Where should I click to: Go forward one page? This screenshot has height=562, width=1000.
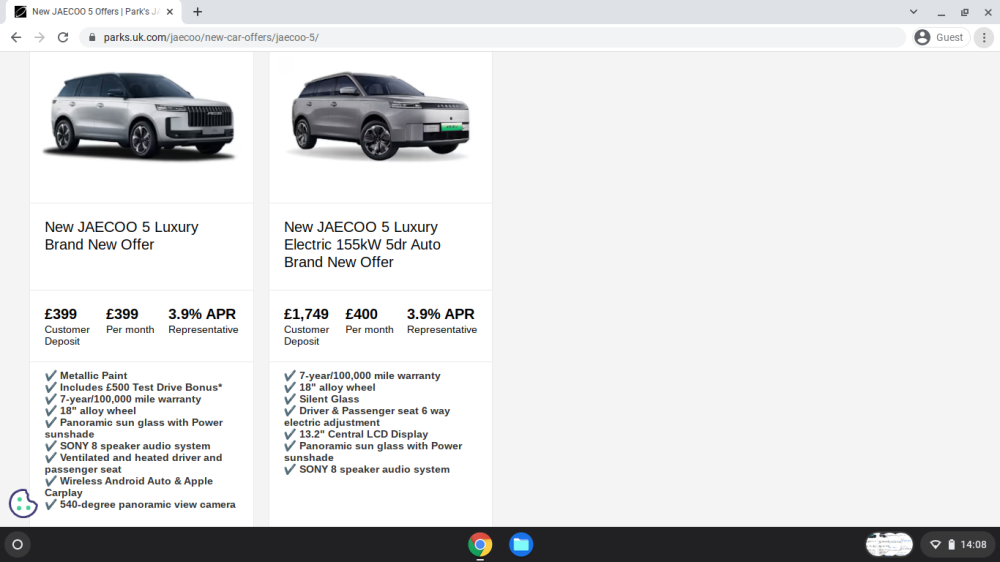click(x=40, y=38)
